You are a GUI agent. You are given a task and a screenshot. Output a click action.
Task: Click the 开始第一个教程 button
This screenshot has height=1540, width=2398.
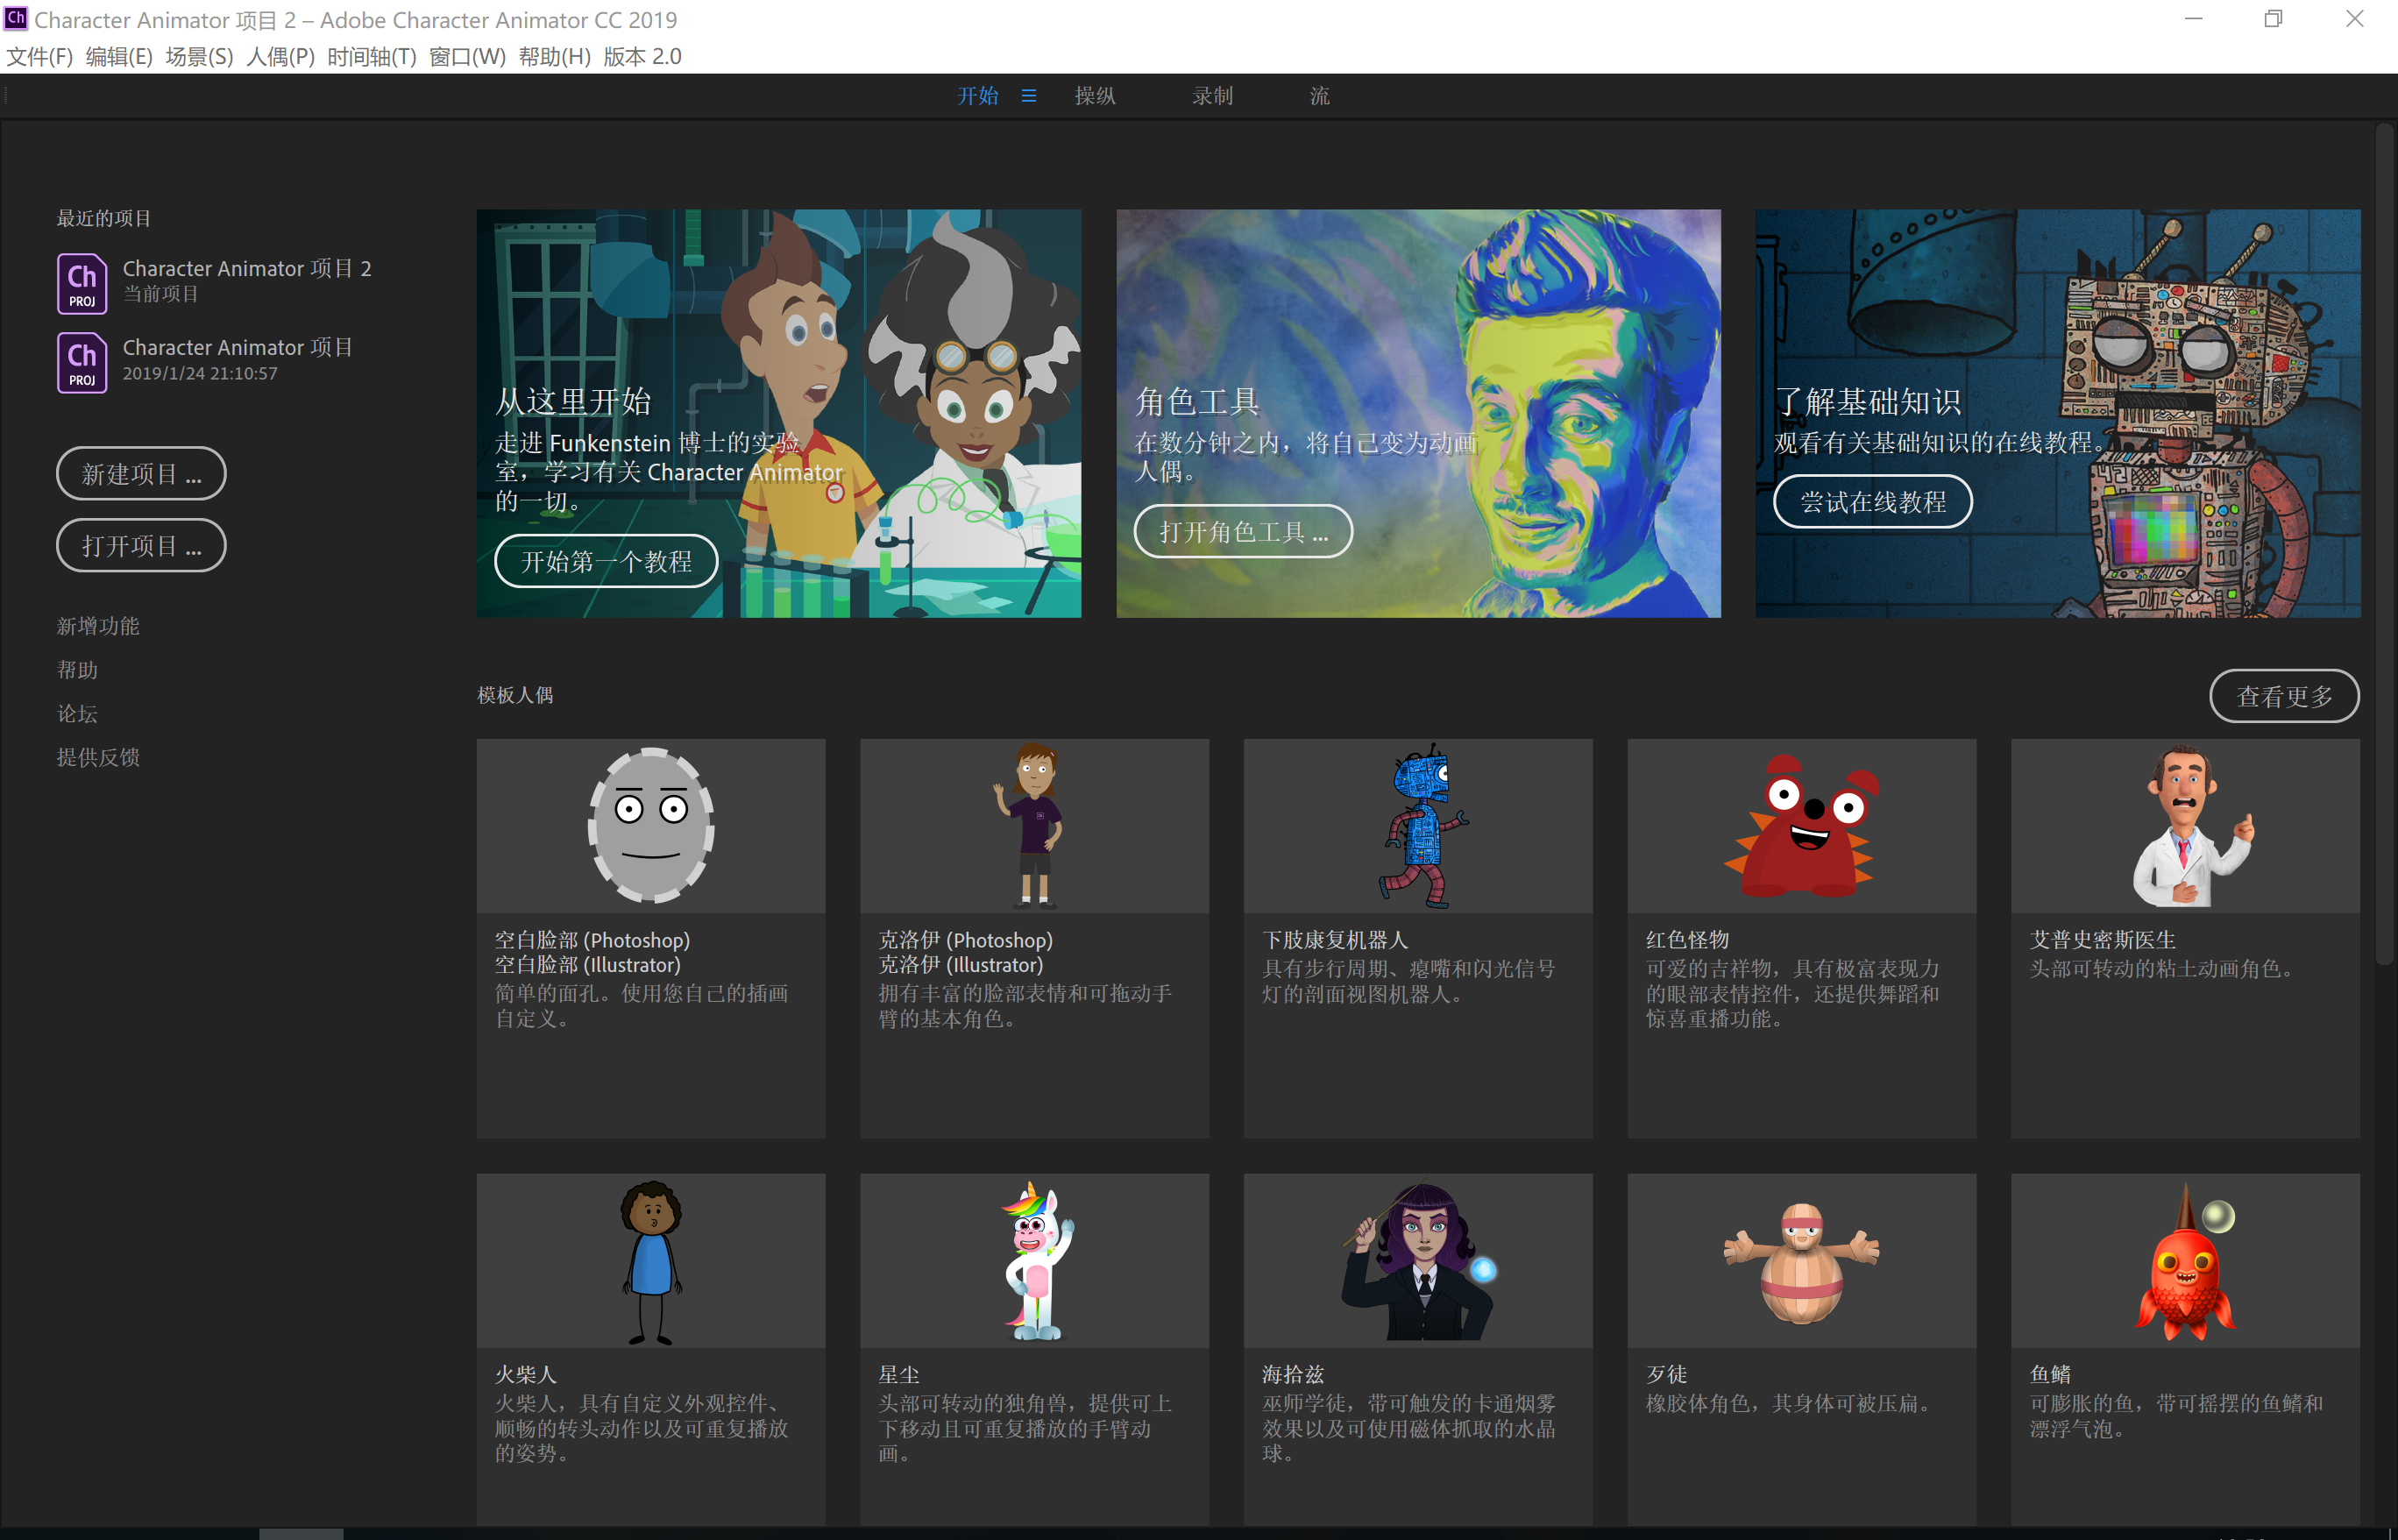[x=606, y=561]
